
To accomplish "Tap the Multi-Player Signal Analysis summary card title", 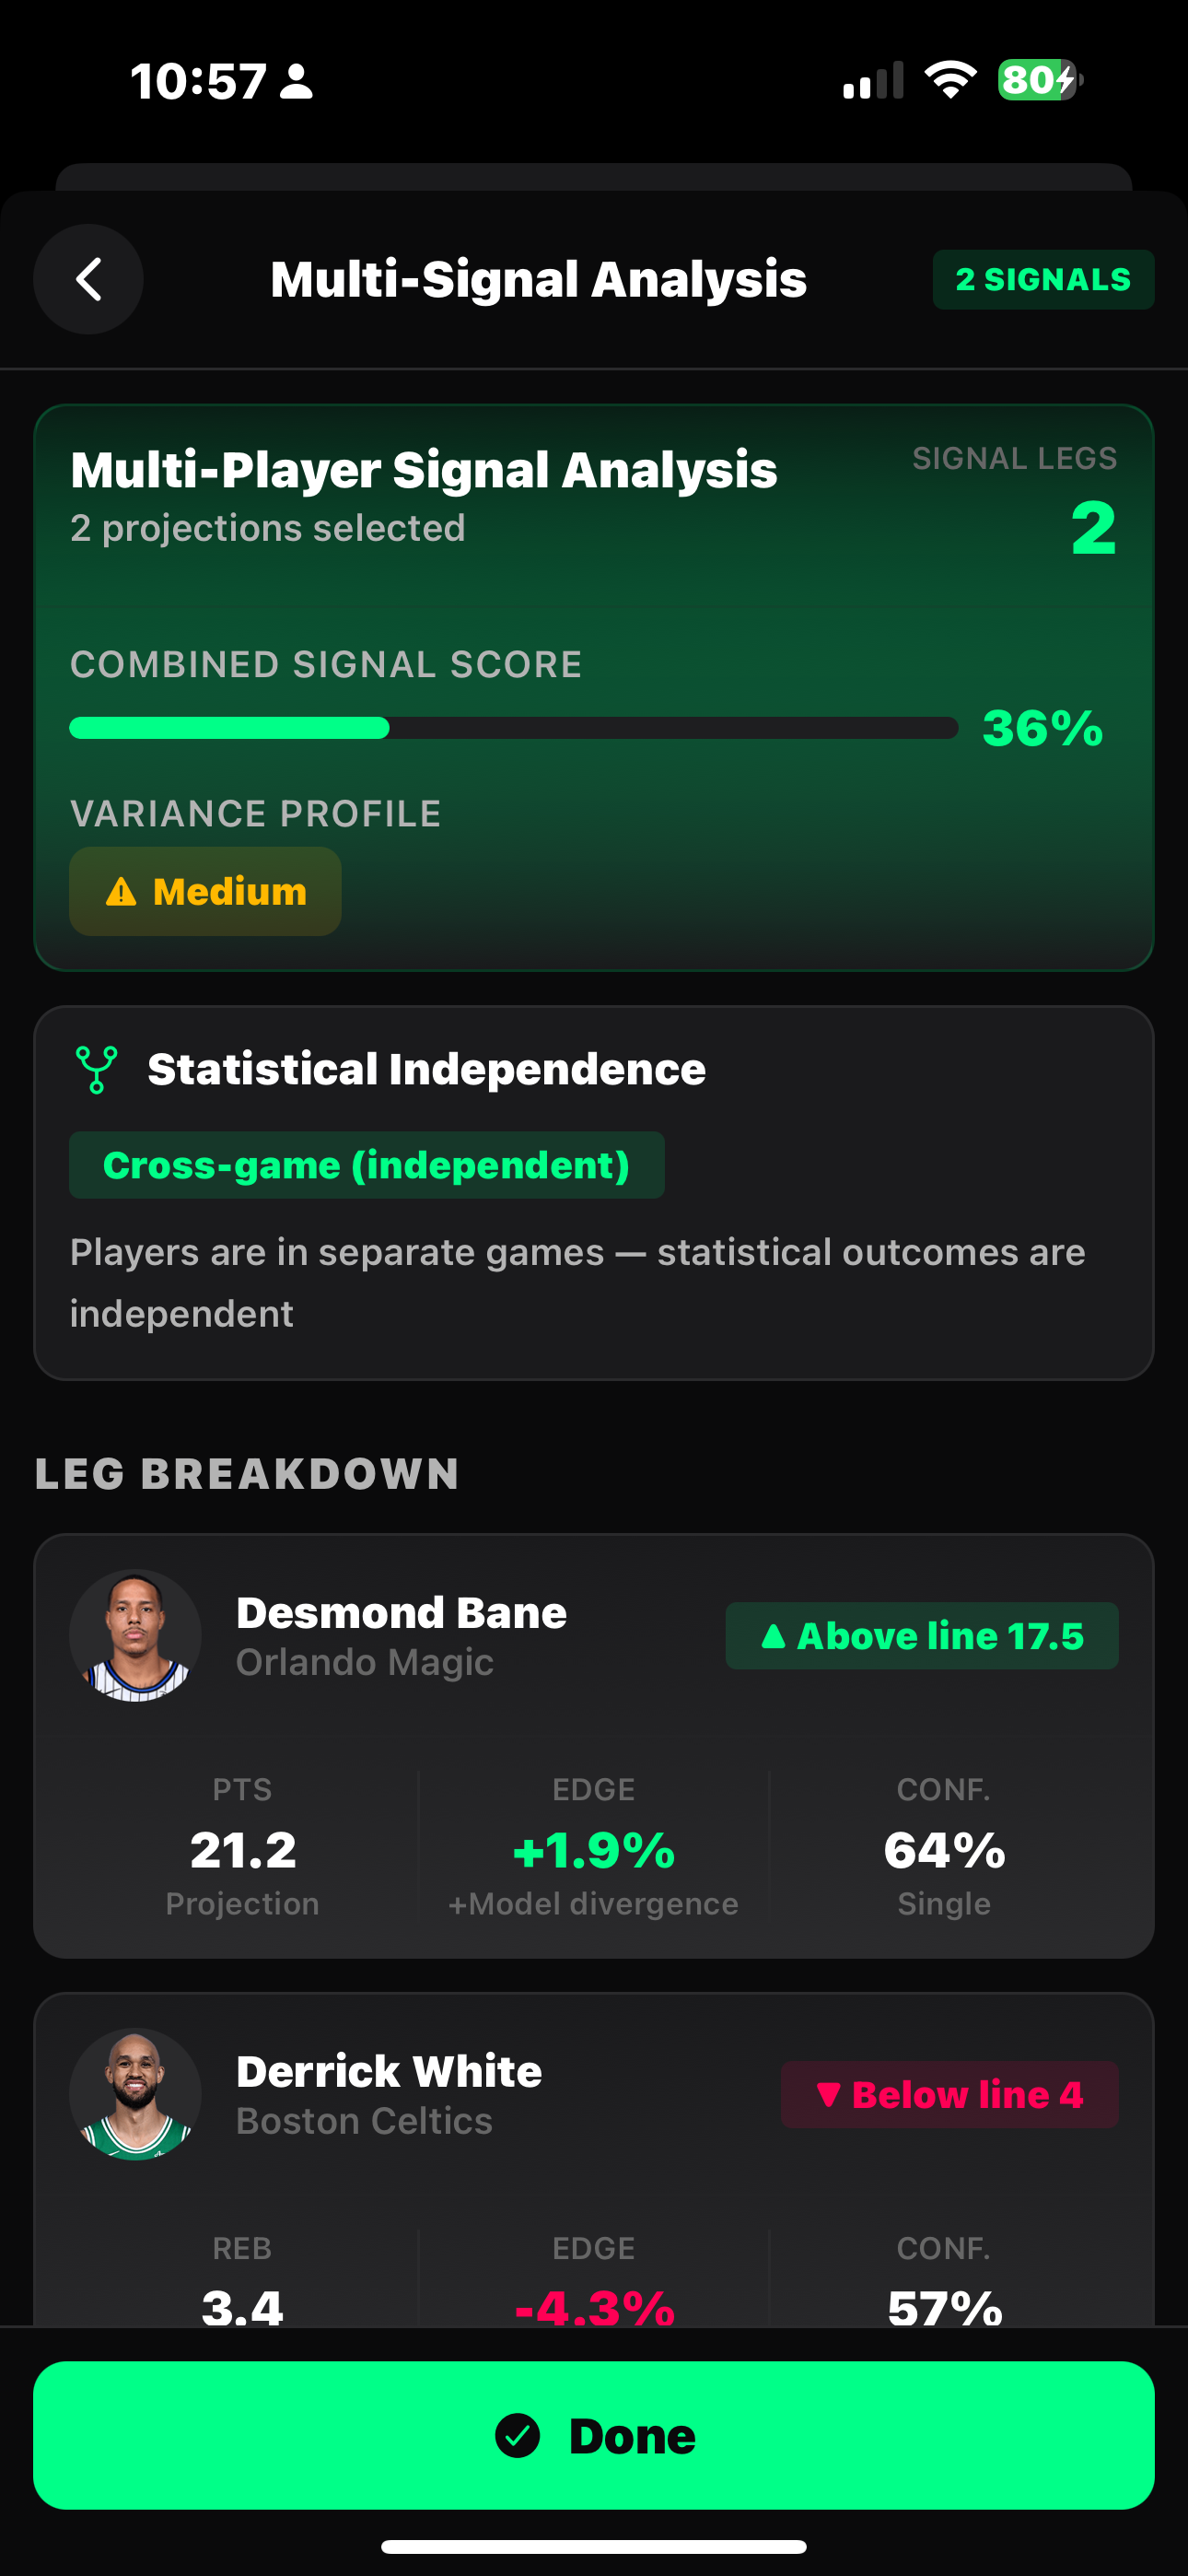I will tap(424, 470).
